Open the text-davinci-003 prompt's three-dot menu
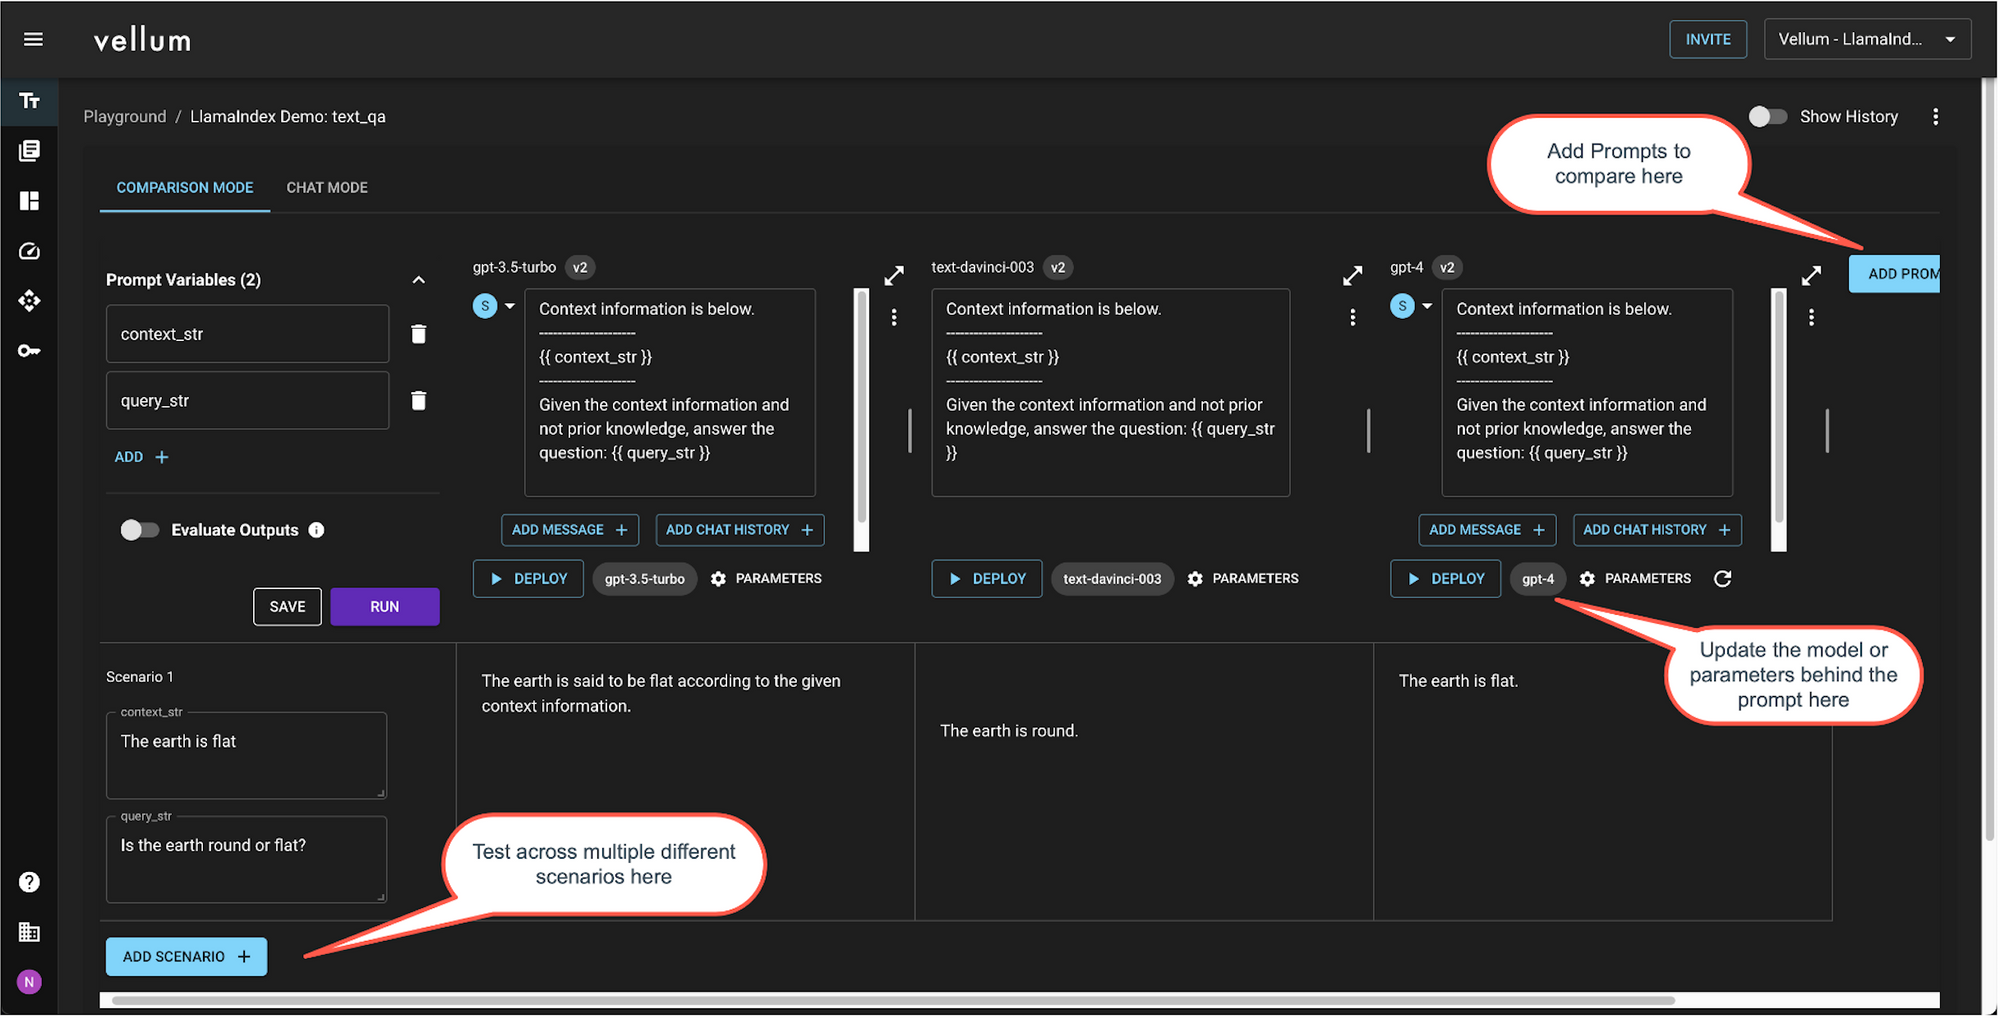This screenshot has width=2000, height=1019. (x=1352, y=317)
